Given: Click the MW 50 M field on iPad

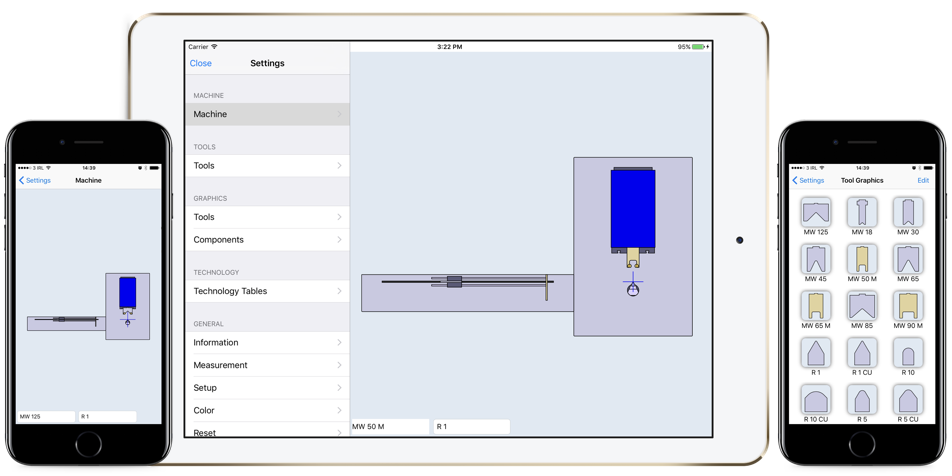Looking at the screenshot, I should [x=389, y=427].
